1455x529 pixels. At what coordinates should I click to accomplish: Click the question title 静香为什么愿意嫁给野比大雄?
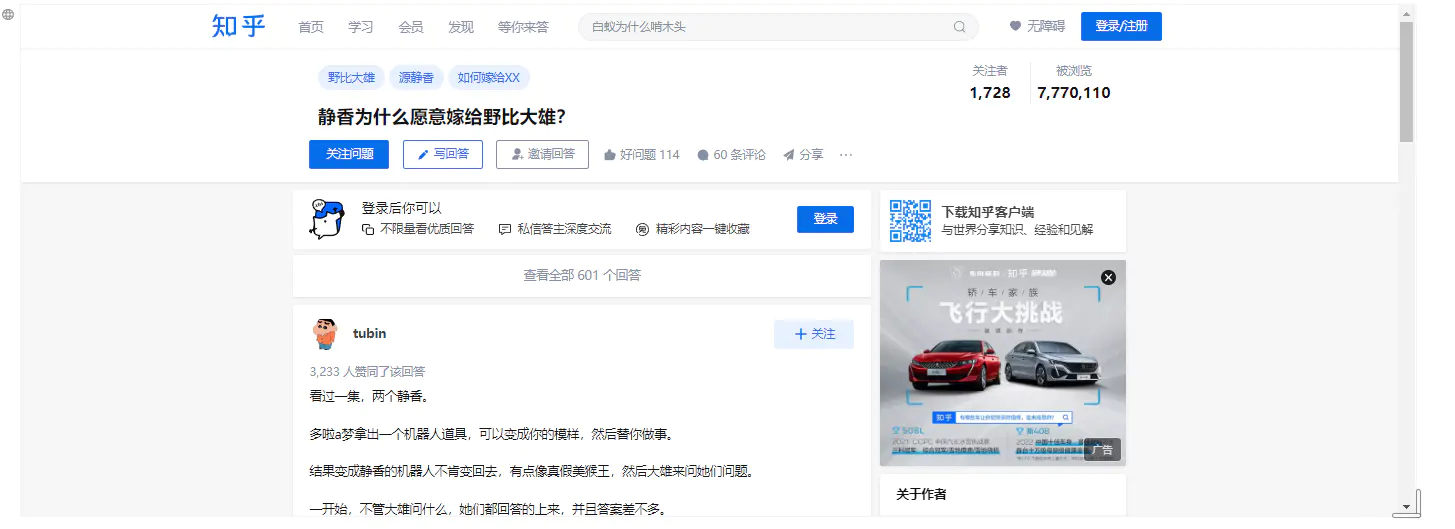[x=442, y=117]
